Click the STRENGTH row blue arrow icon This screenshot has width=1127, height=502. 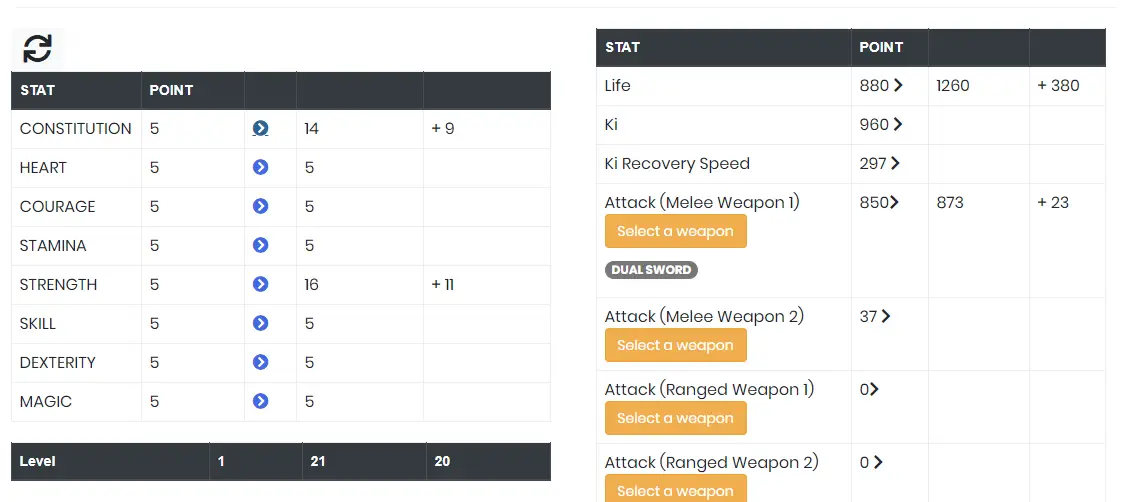click(x=260, y=284)
